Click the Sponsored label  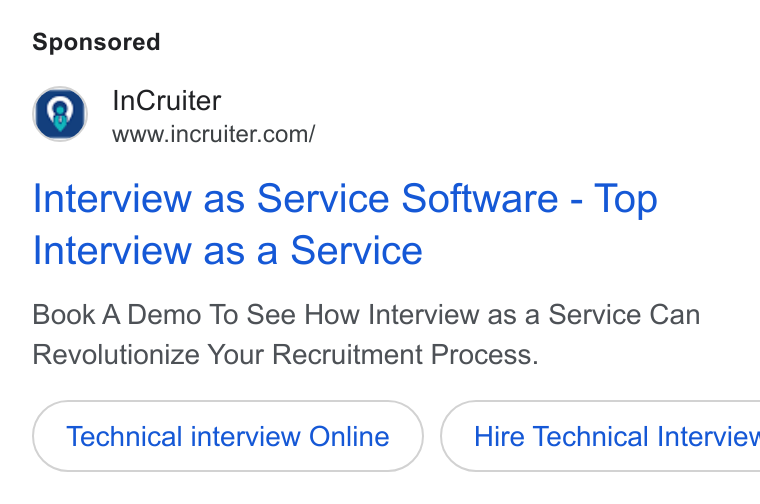coord(96,42)
